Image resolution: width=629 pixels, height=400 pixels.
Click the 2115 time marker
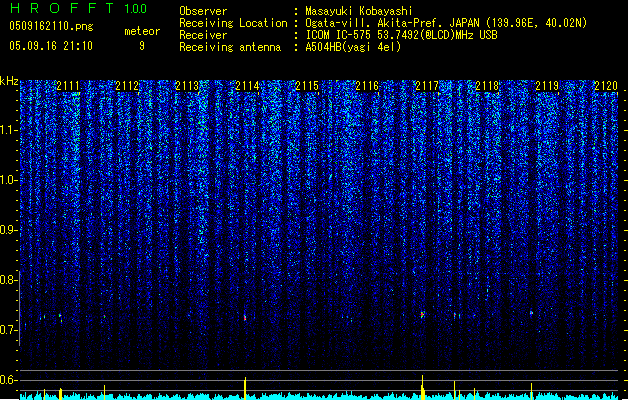307,86
